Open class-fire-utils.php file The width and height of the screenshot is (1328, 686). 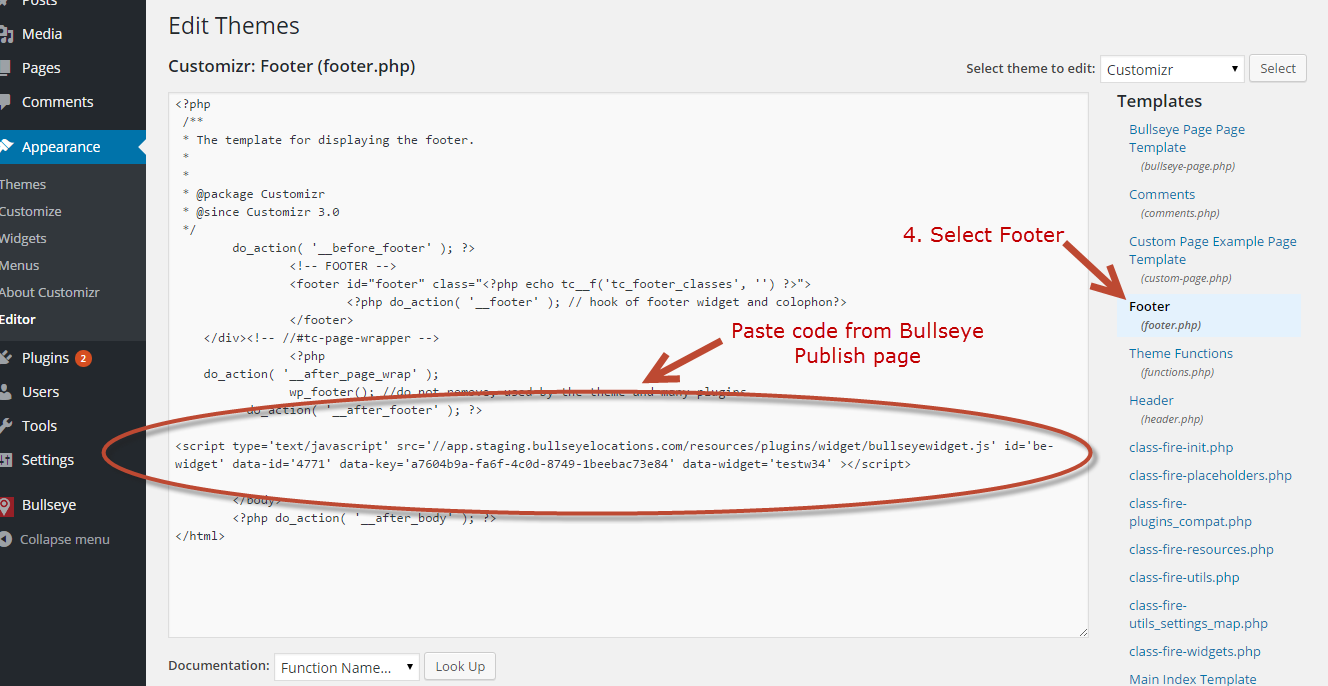[1184, 577]
